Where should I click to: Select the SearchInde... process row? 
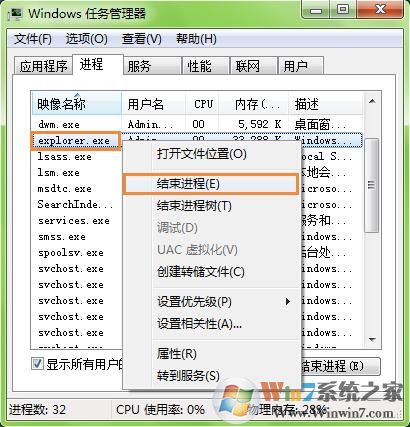pos(77,205)
